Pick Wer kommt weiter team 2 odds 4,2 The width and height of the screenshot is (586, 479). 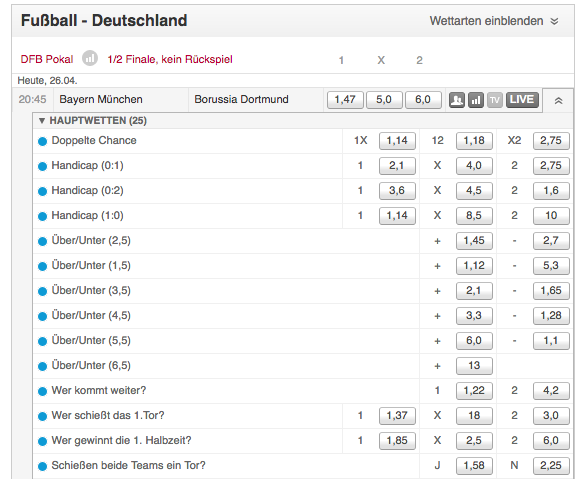[551, 391]
